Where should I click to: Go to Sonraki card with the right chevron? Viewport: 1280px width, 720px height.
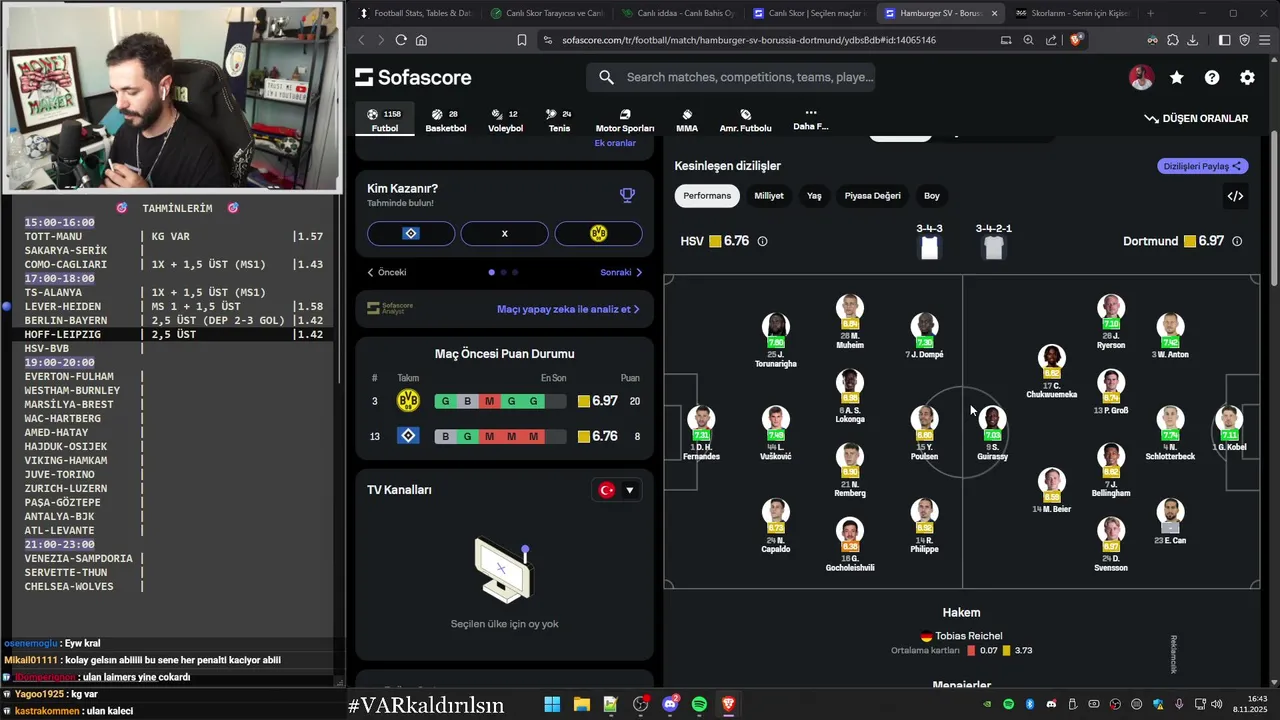(x=621, y=272)
